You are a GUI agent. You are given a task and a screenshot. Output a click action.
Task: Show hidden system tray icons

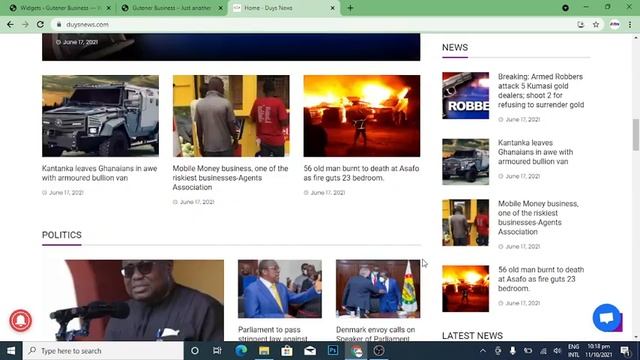pos(483,351)
